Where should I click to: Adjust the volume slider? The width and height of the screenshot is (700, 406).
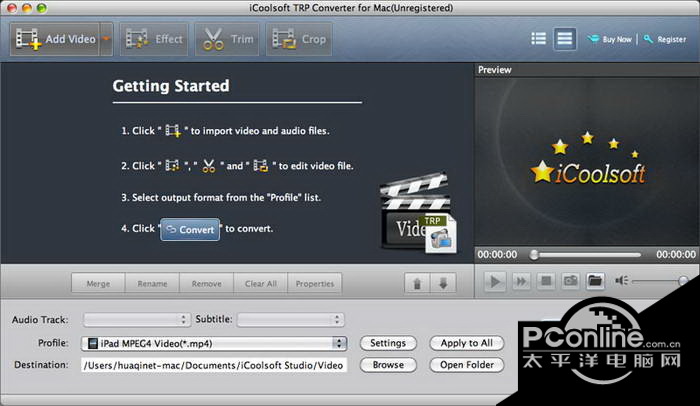pos(659,281)
